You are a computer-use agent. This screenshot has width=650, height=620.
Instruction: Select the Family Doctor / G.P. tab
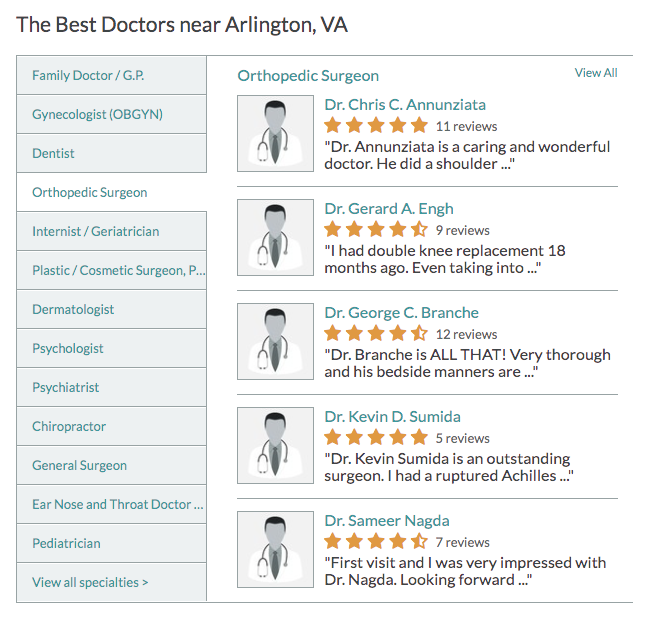point(88,75)
